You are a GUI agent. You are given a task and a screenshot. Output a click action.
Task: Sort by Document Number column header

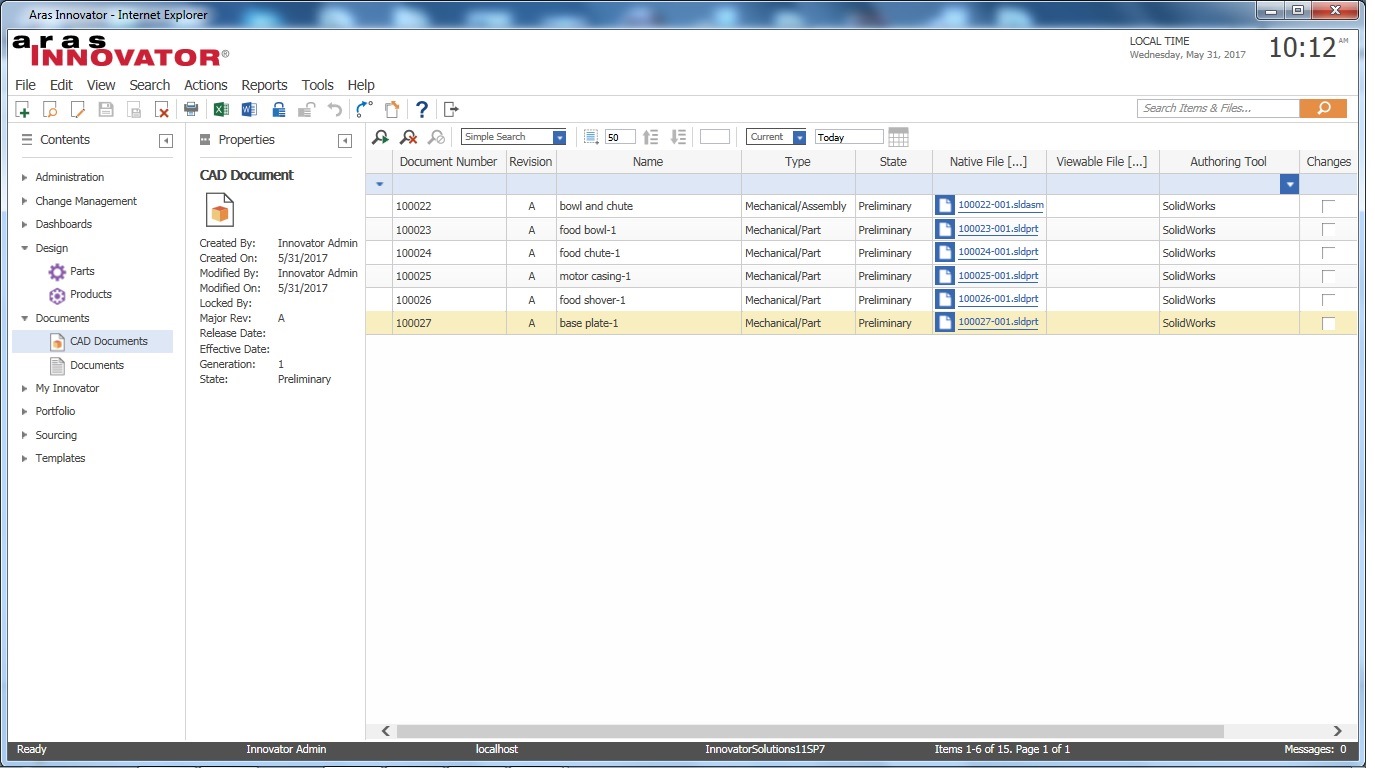[x=449, y=161]
